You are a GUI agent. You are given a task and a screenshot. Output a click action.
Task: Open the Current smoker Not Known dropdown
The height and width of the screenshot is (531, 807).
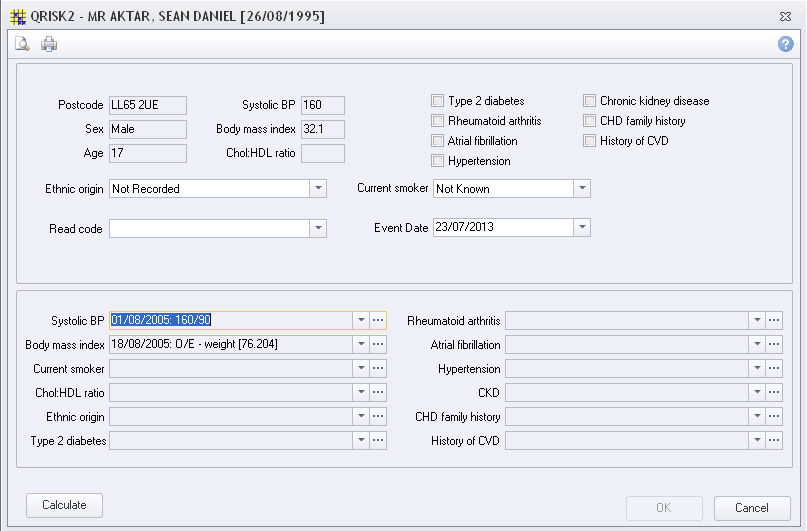582,189
